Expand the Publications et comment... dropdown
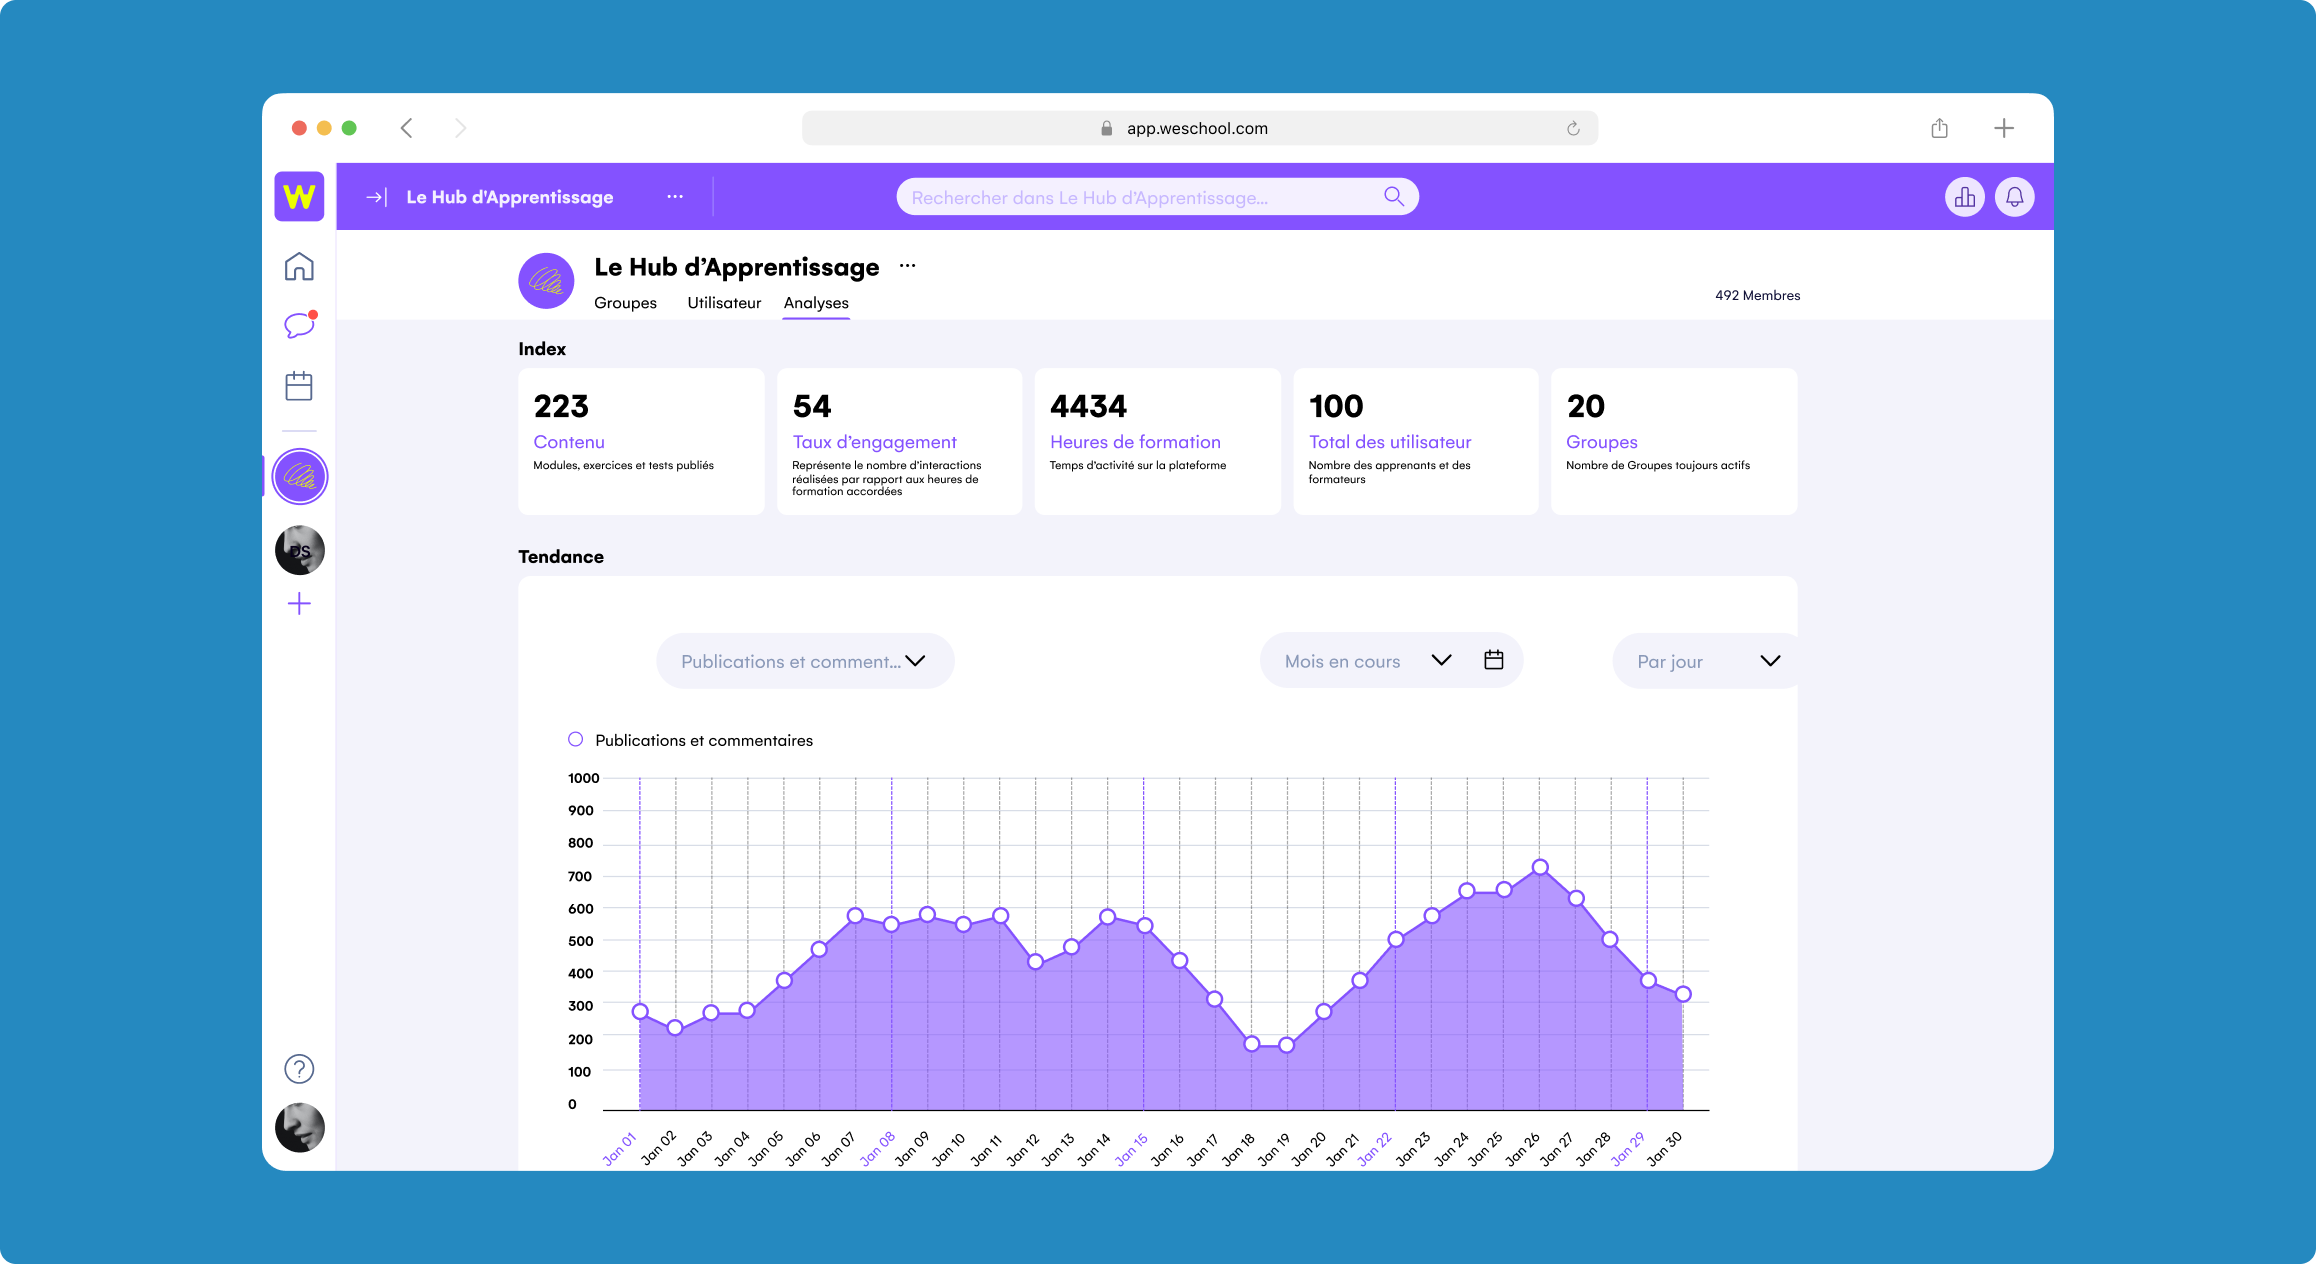 coord(805,661)
